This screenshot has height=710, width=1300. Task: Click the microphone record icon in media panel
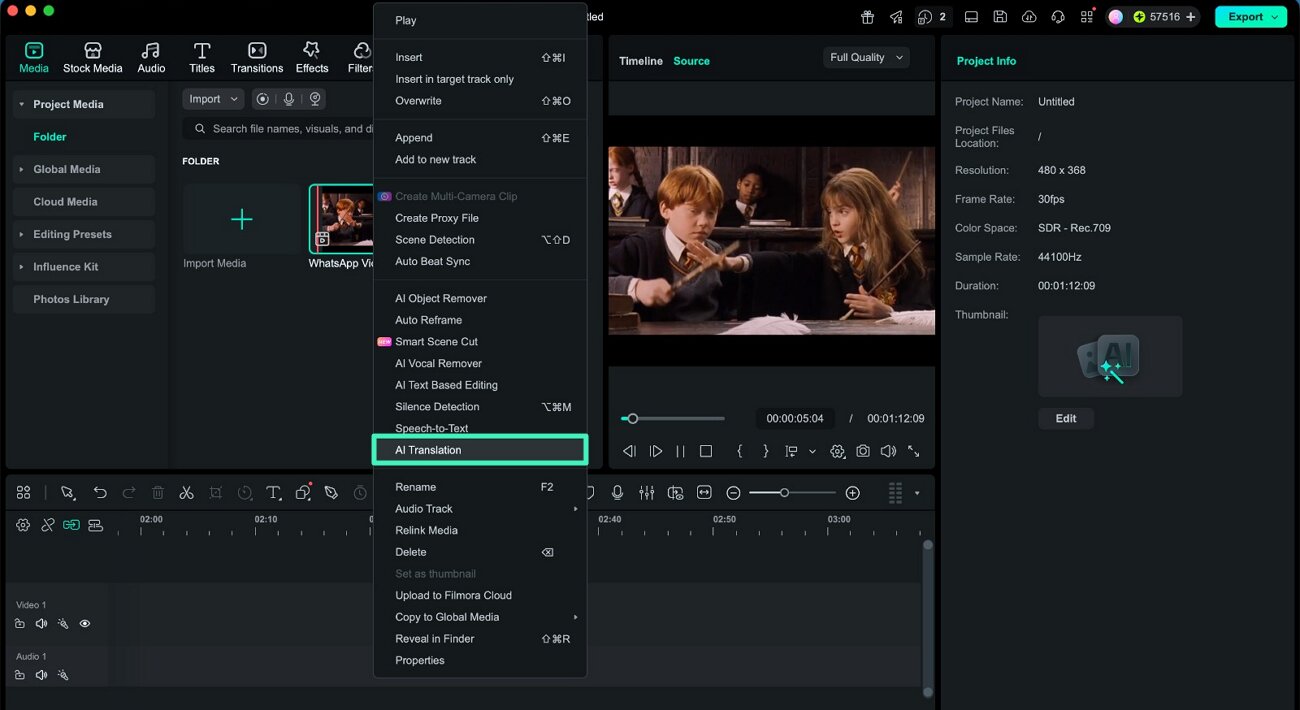pyautogui.click(x=289, y=99)
